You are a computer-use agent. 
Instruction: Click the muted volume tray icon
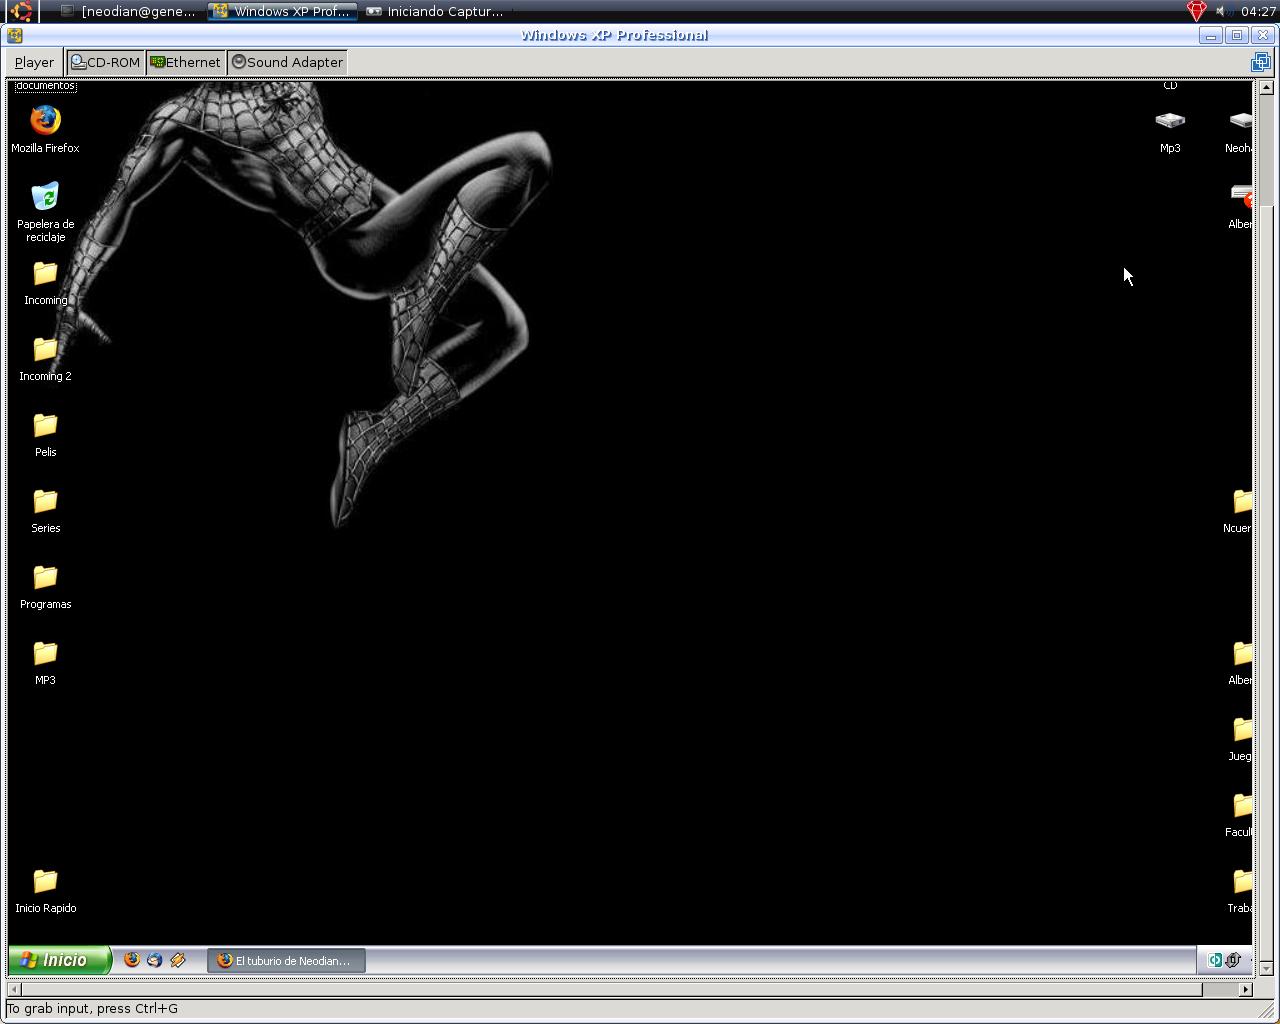[1221, 11]
